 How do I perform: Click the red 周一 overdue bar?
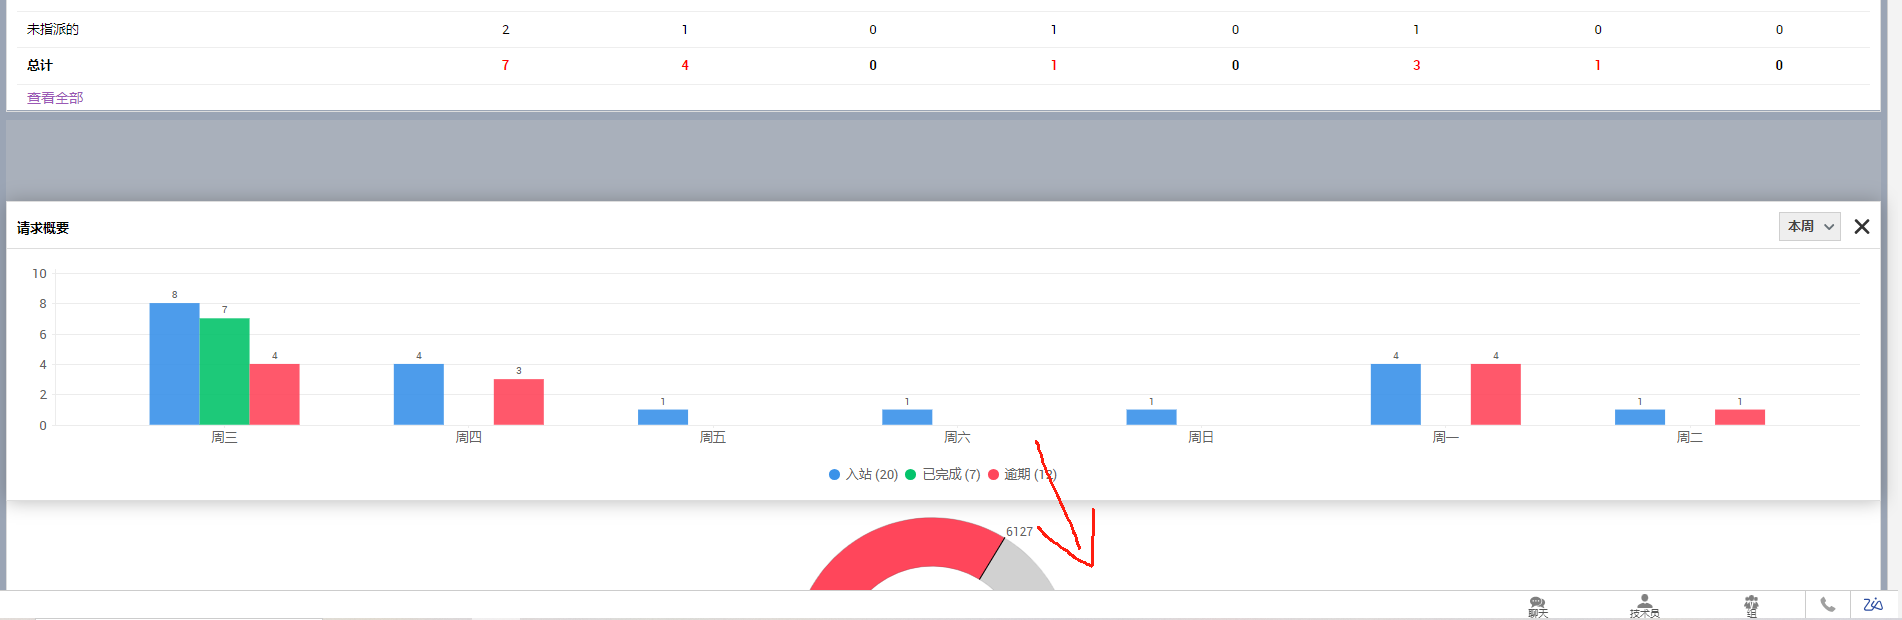point(1495,395)
